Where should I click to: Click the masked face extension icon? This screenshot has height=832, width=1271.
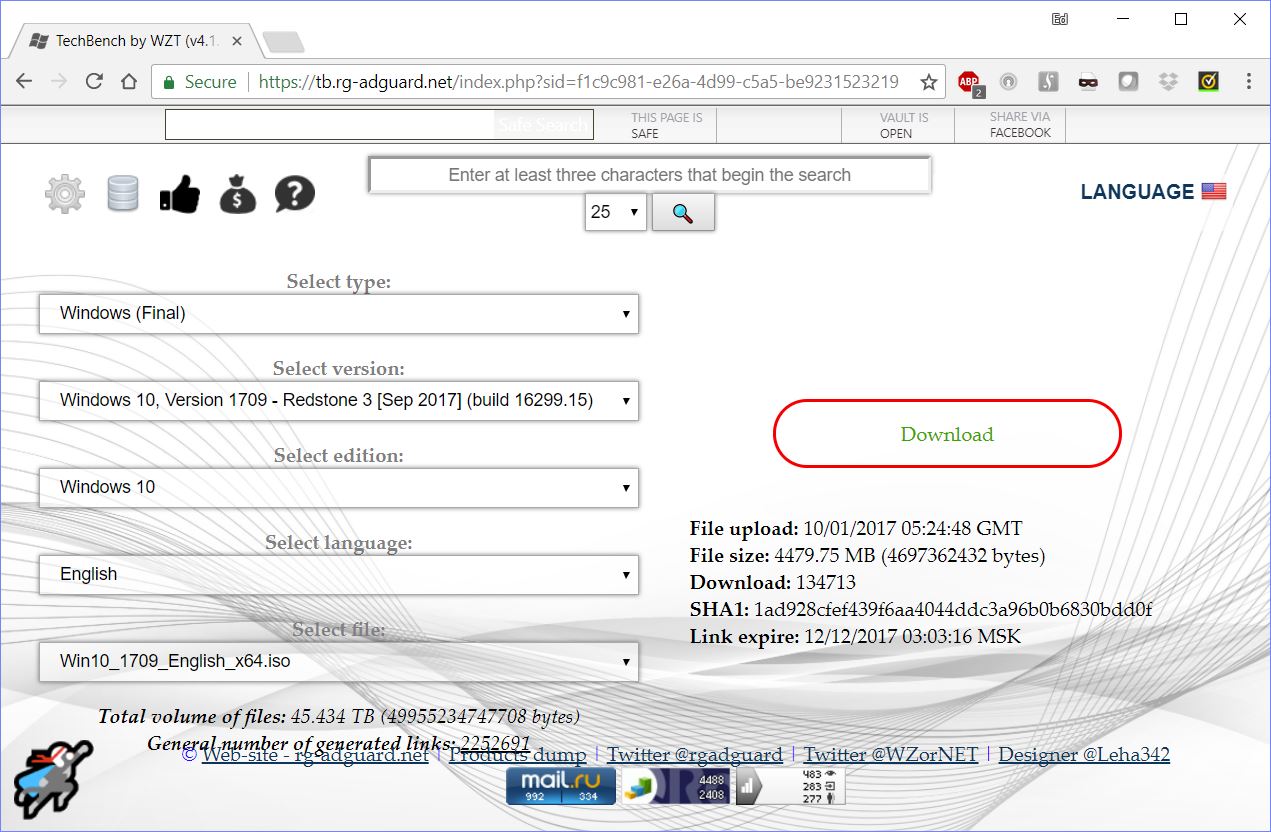[x=1088, y=82]
